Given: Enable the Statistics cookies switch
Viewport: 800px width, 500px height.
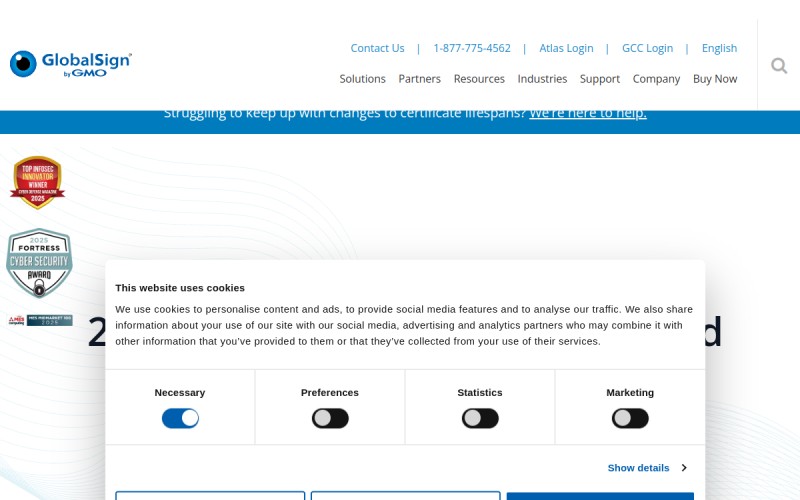Looking at the screenshot, I should point(480,418).
